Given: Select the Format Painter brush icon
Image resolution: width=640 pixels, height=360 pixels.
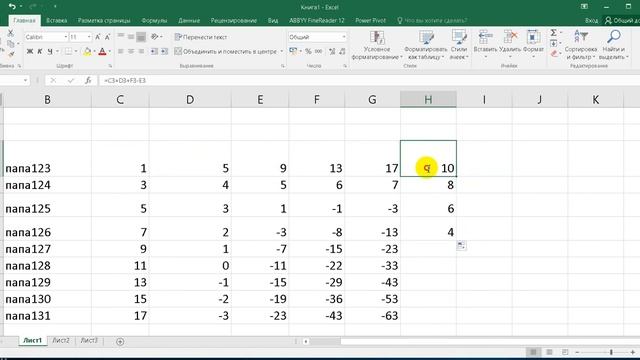Looking at the screenshot, I should [x=11, y=54].
